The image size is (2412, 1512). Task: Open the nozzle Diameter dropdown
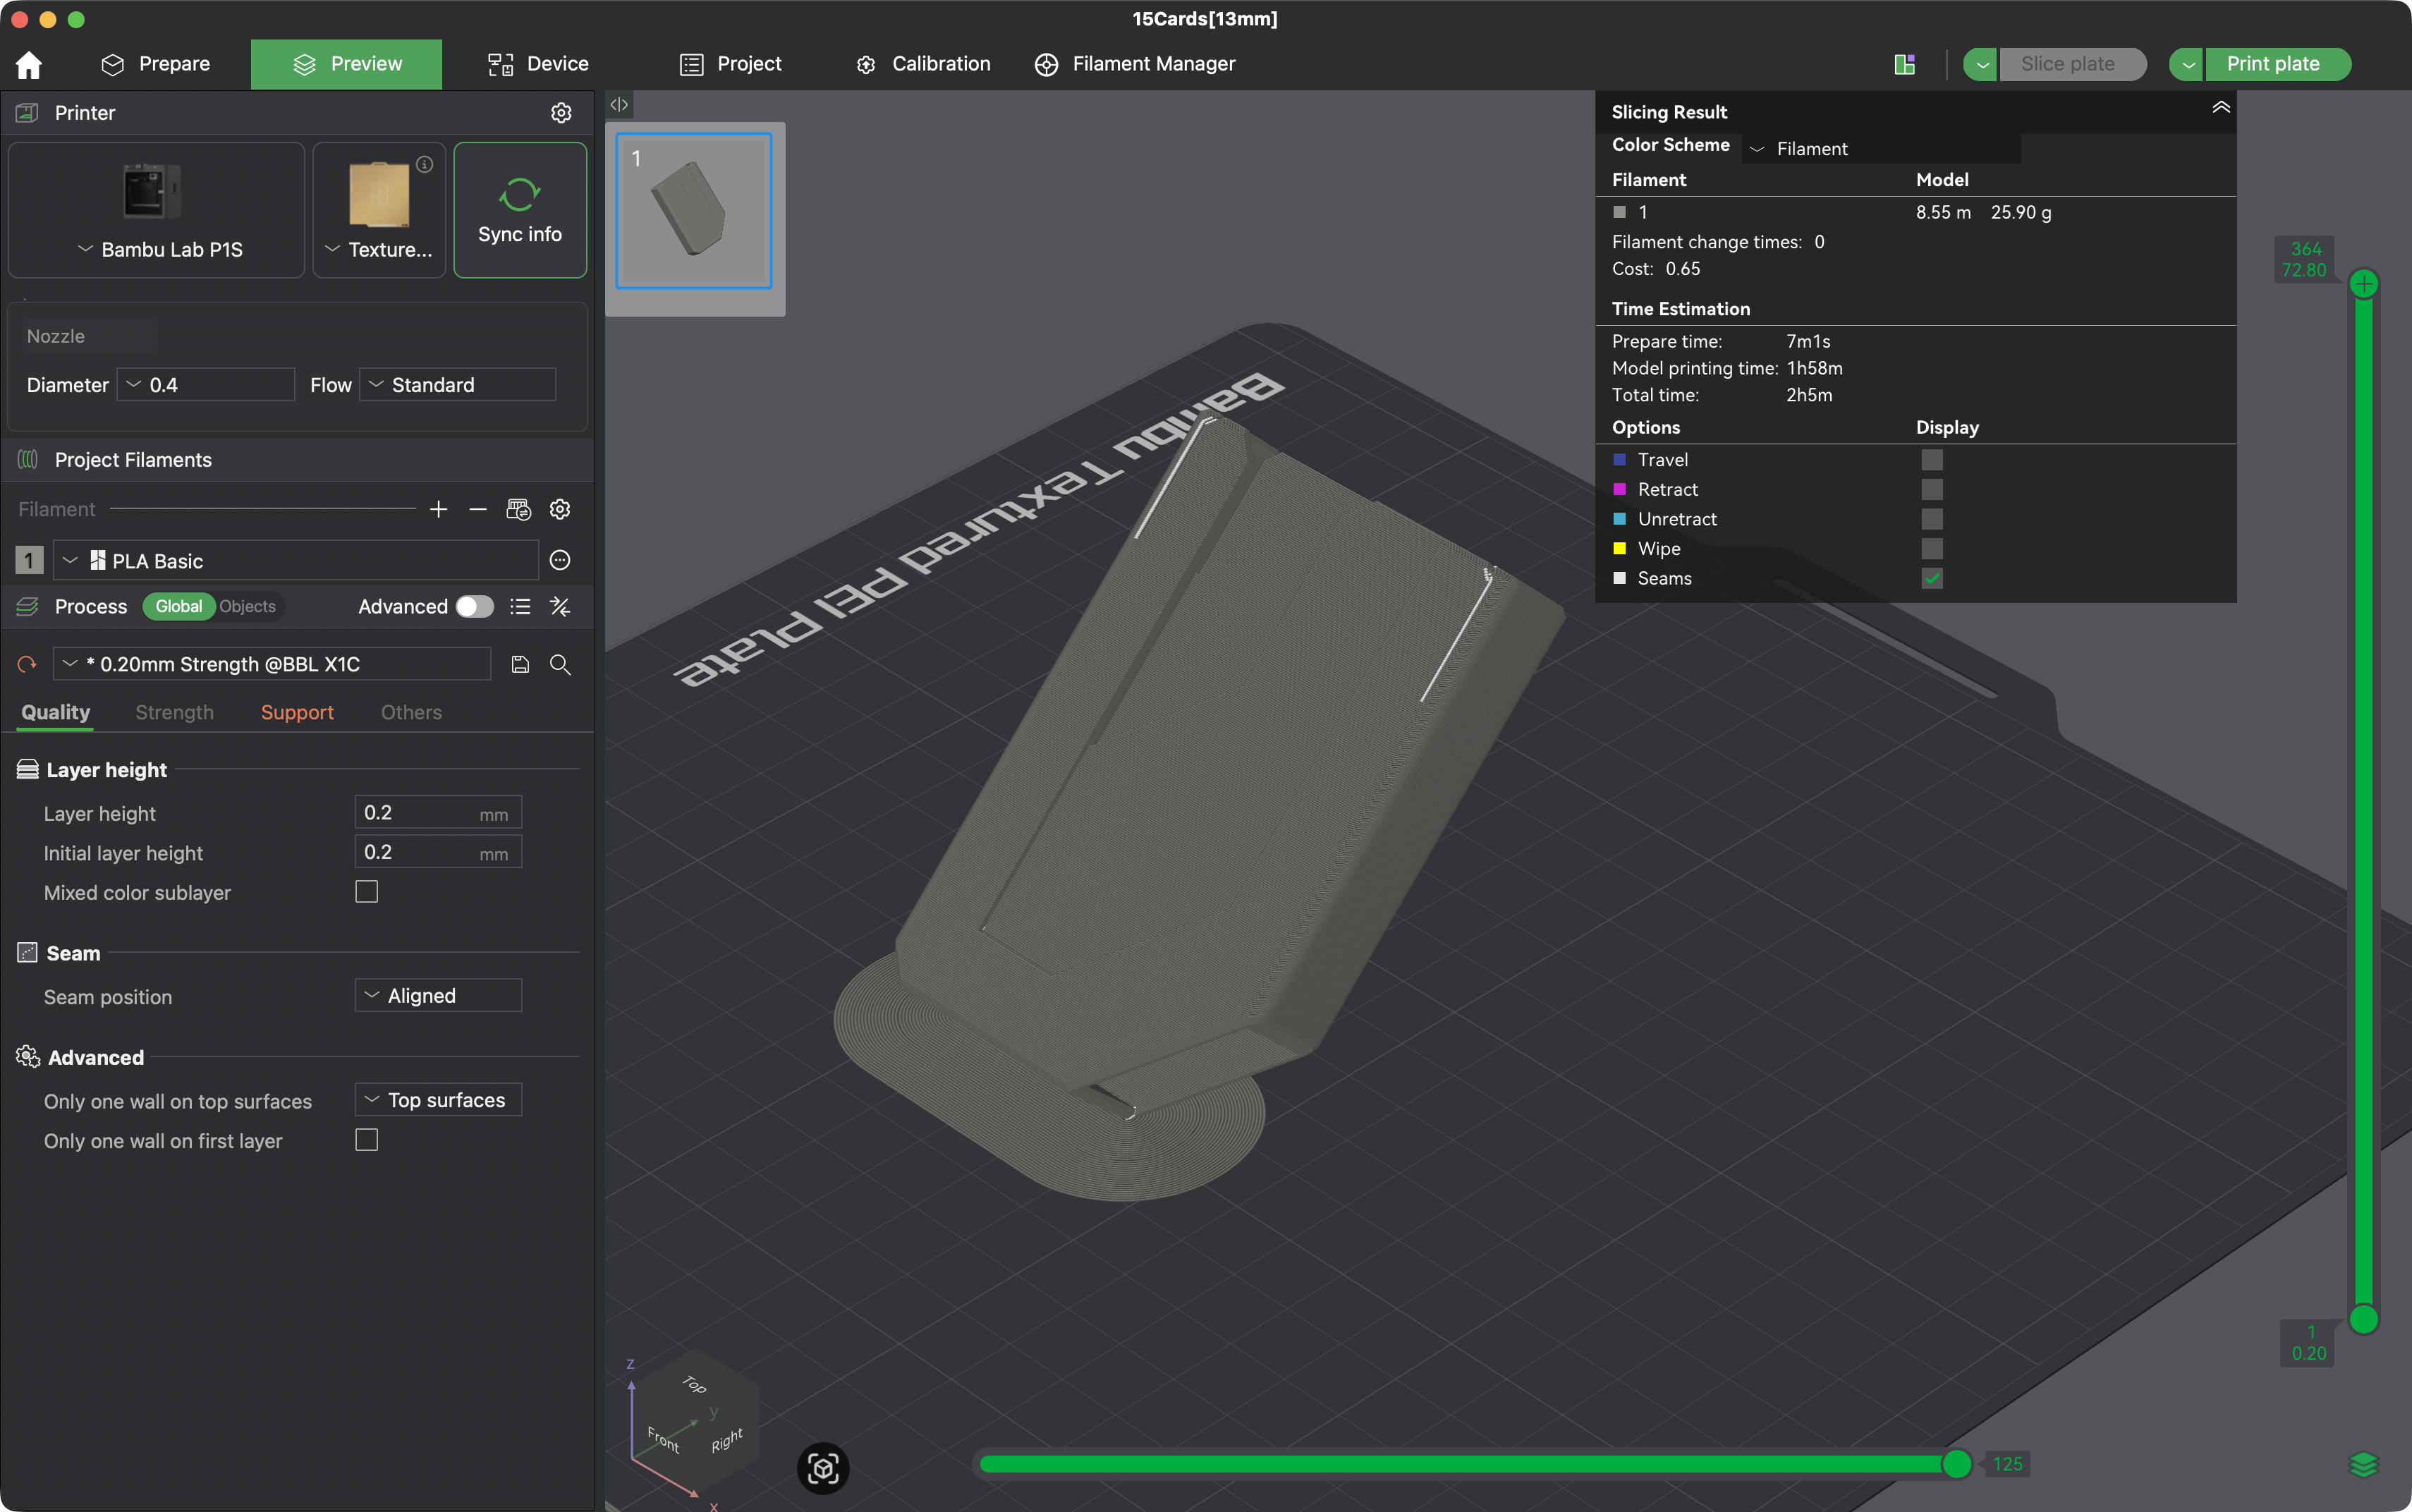coord(206,385)
